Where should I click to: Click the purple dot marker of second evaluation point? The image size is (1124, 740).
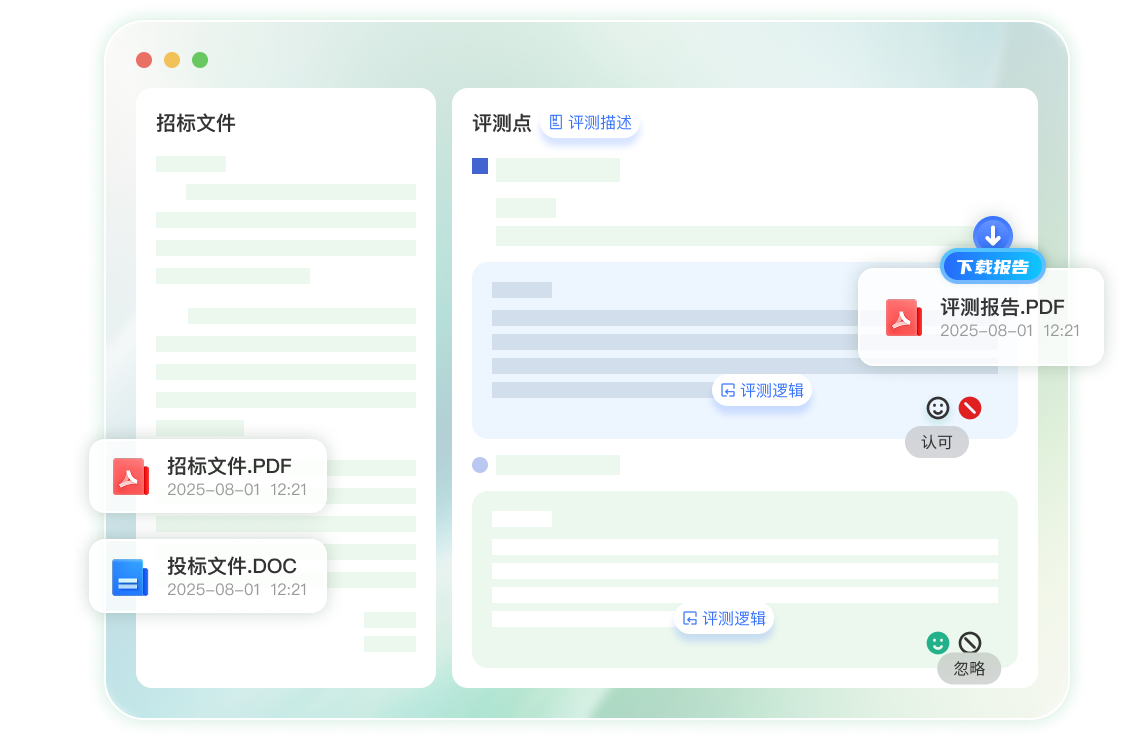click(479, 464)
